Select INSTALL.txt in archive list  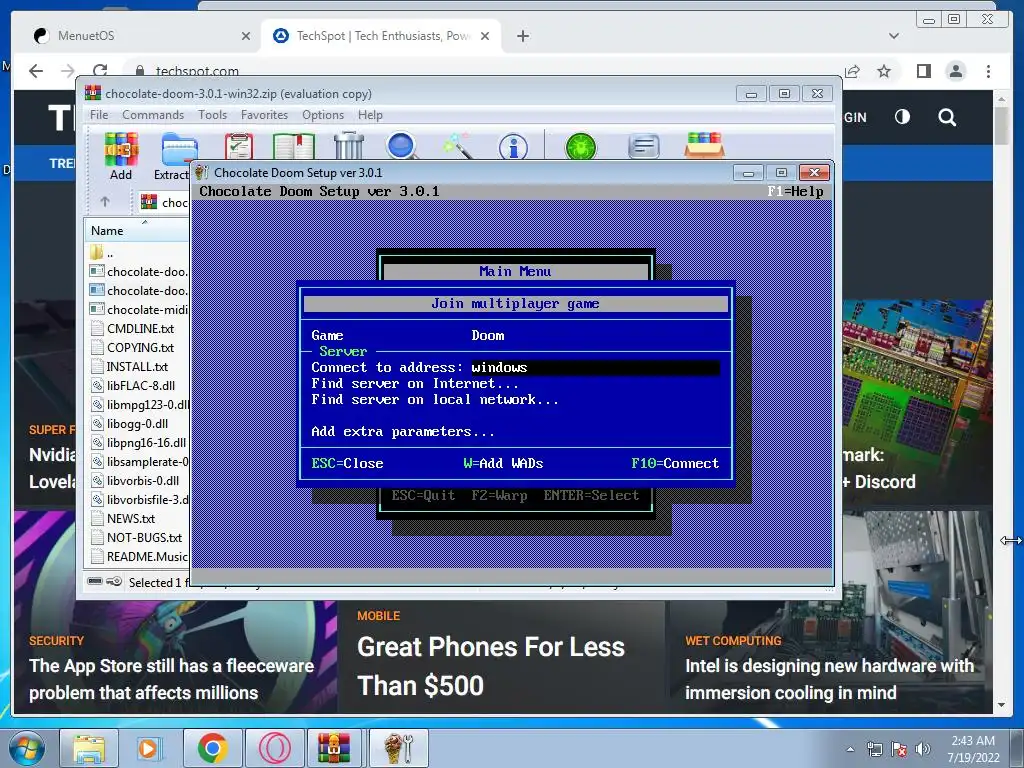point(137,366)
